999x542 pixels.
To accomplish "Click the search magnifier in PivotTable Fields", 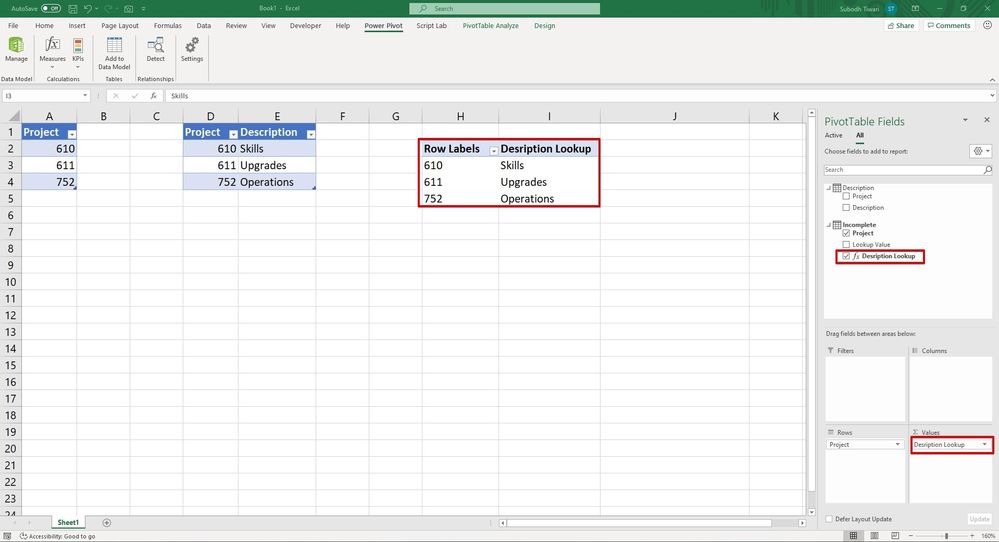I will [987, 170].
